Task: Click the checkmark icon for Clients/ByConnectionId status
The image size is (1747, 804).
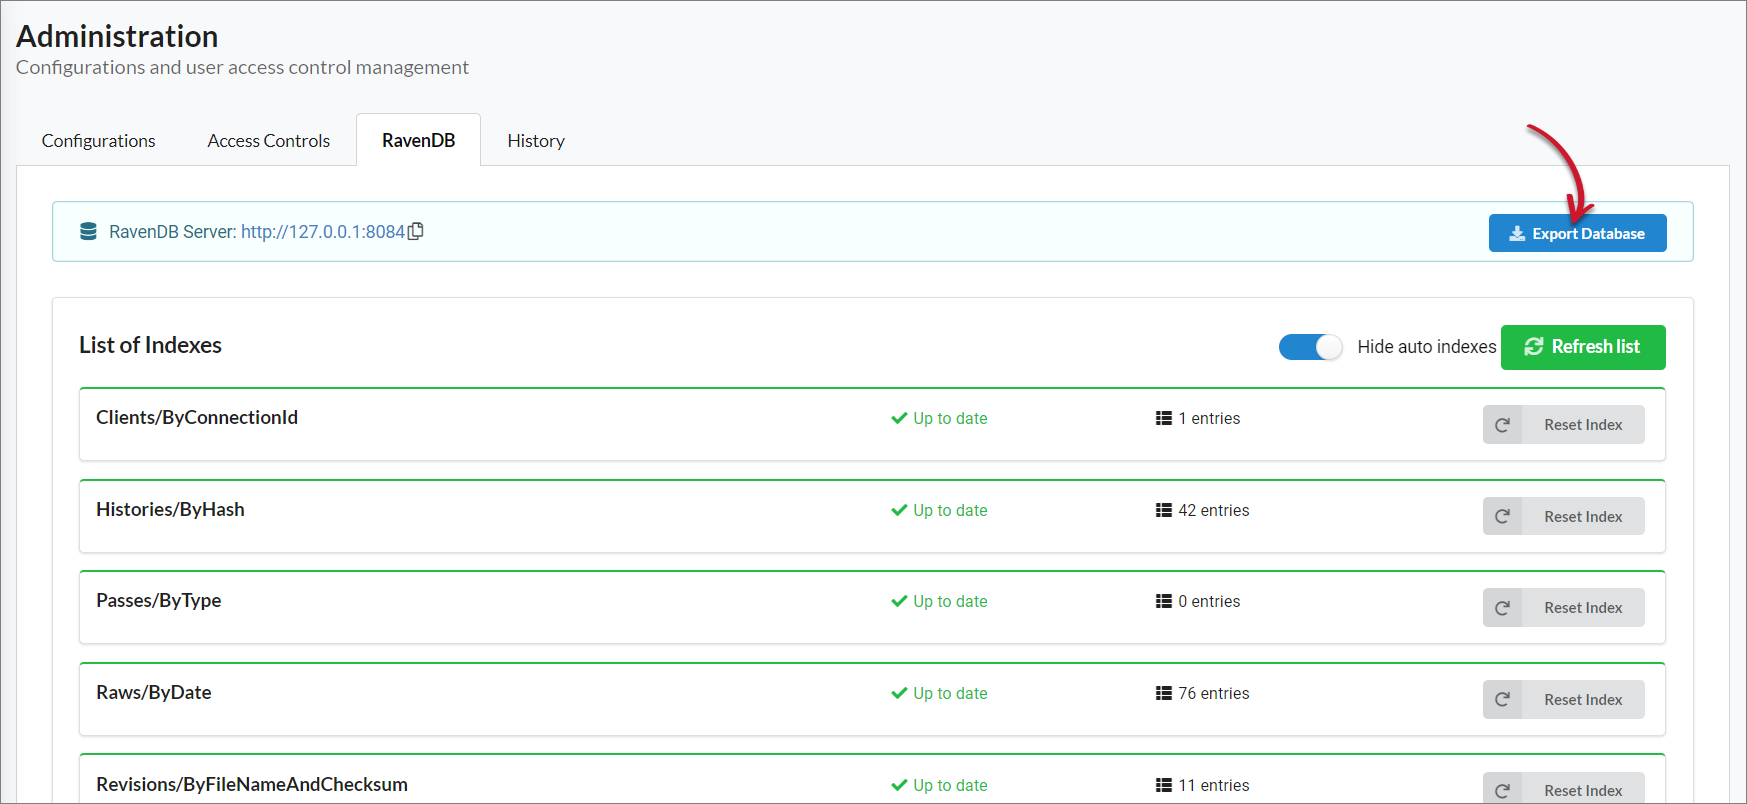Action: [x=899, y=418]
